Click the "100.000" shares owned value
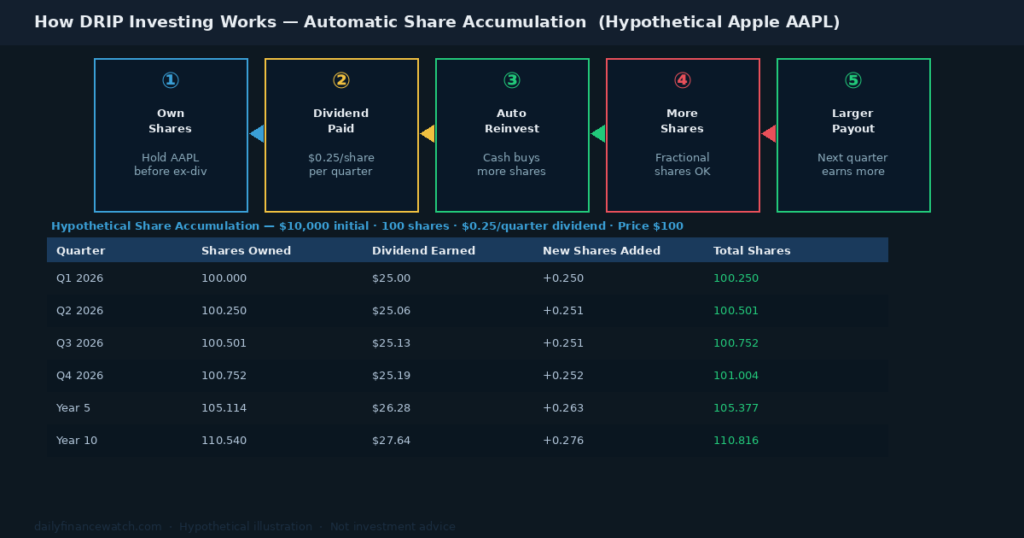The height and width of the screenshot is (538, 1024). pos(224,278)
